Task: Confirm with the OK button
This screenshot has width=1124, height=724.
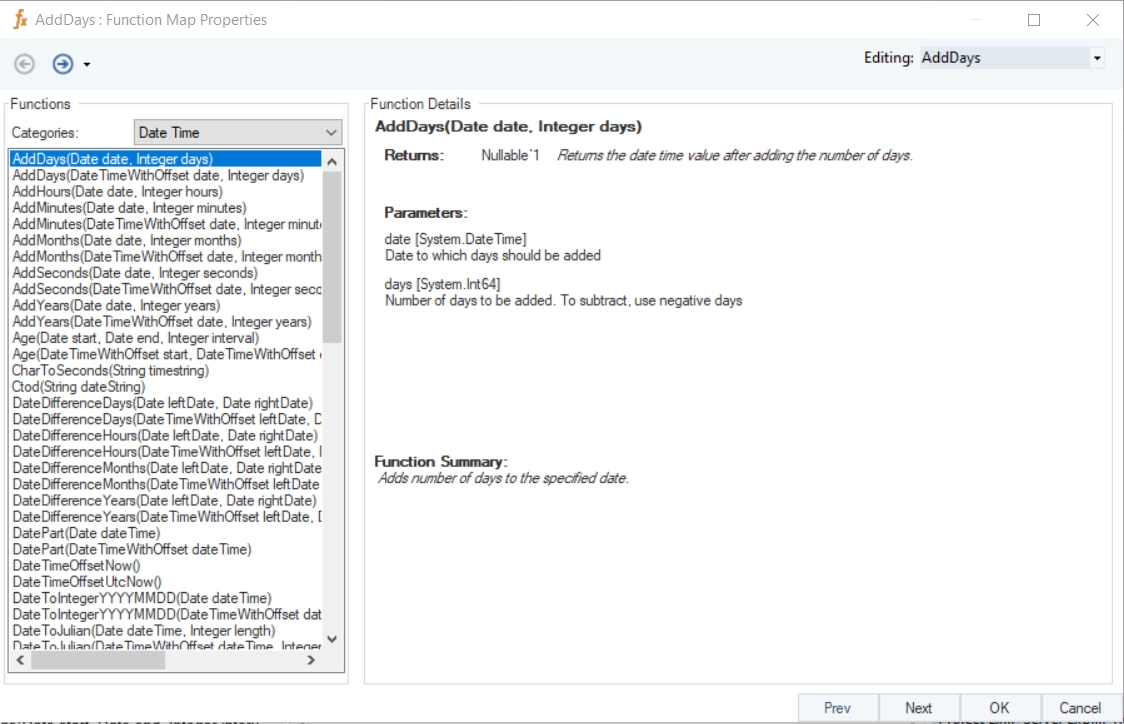Action: 999,708
